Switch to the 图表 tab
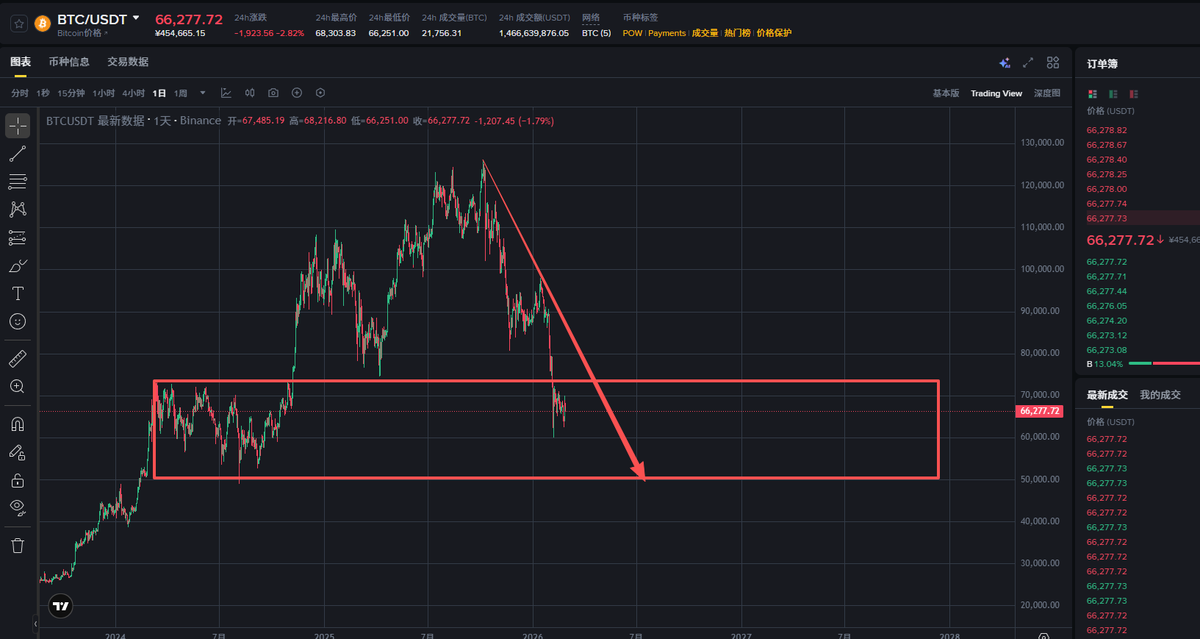1200x639 pixels. pyautogui.click(x=20, y=62)
